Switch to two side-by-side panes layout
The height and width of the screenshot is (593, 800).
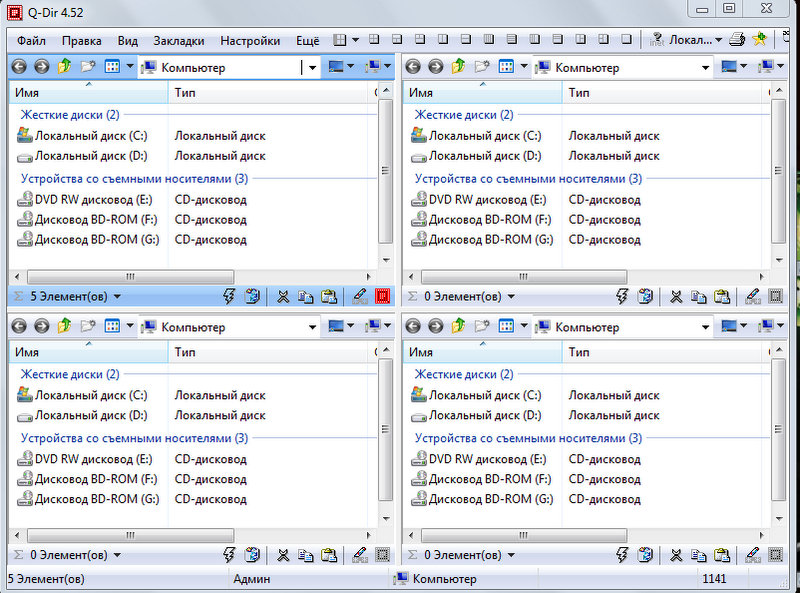(x=443, y=39)
